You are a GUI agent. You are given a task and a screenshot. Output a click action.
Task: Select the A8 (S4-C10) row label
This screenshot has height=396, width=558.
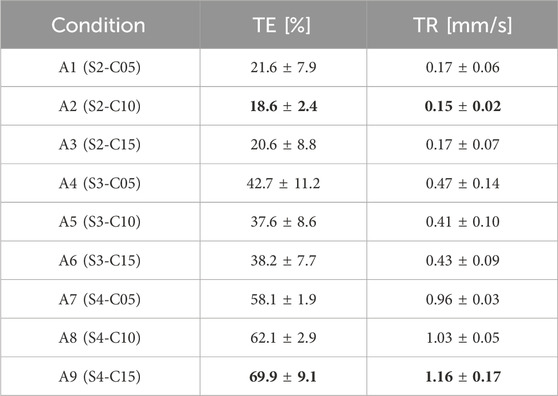(100, 338)
